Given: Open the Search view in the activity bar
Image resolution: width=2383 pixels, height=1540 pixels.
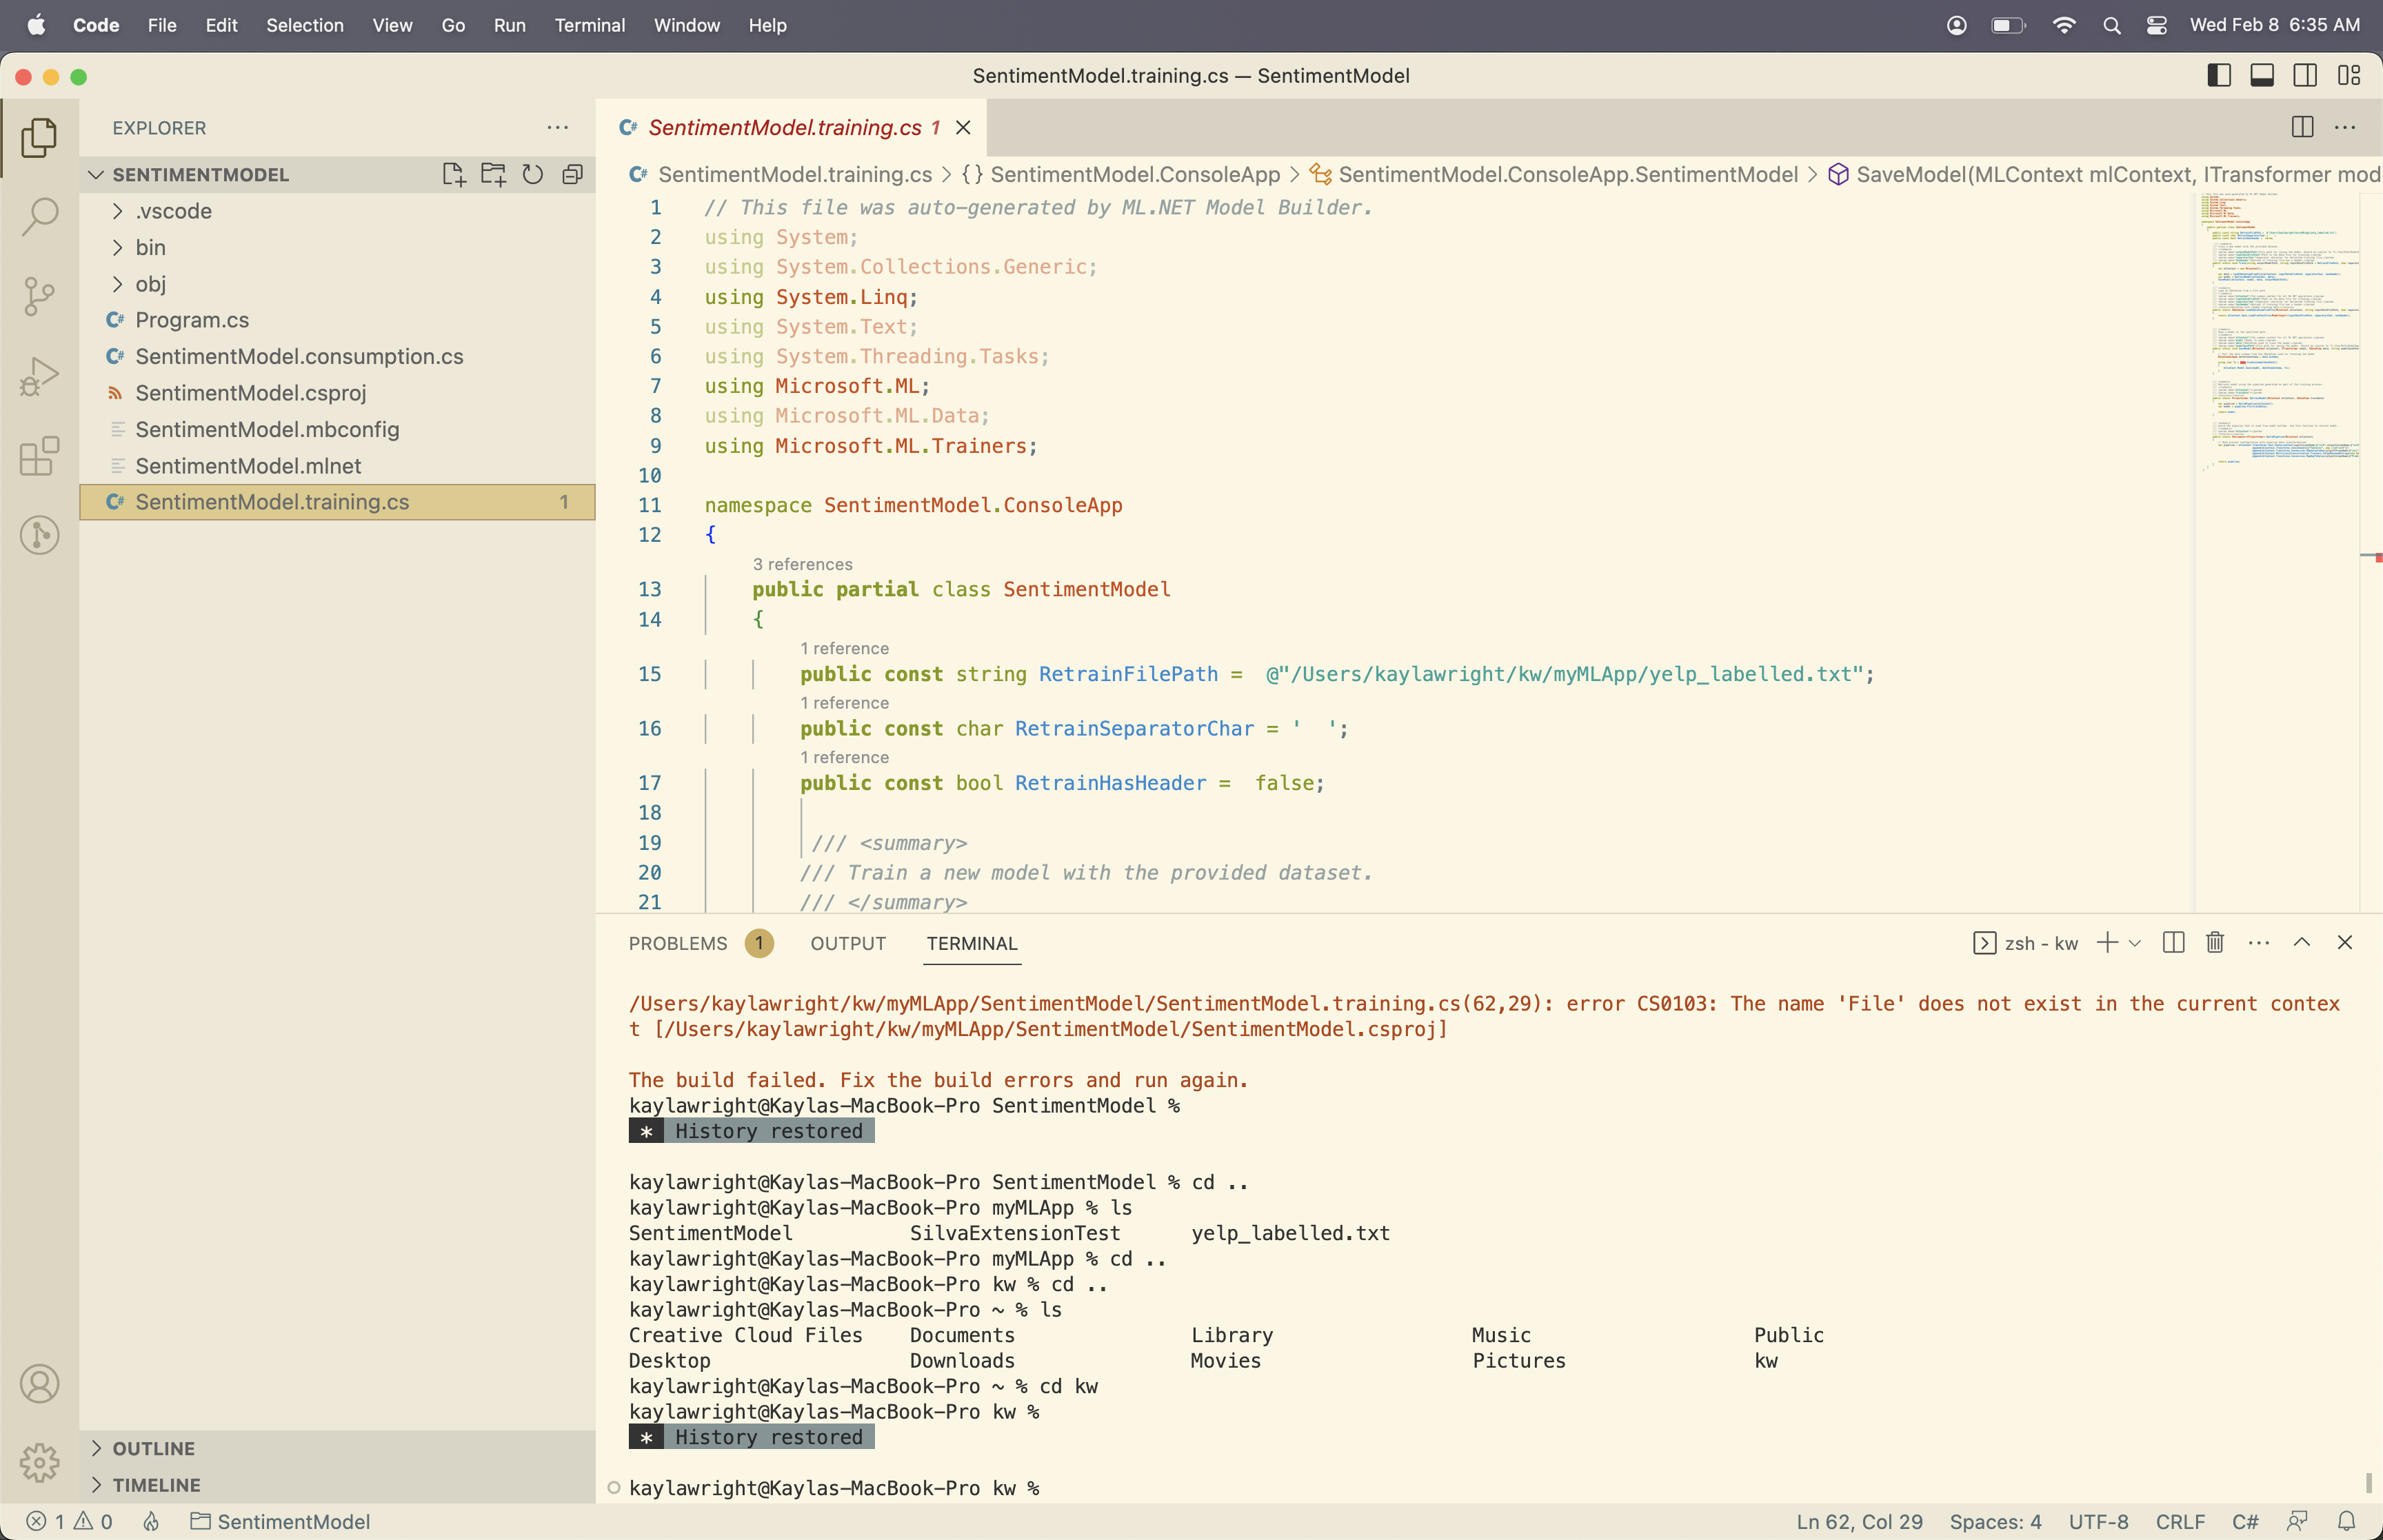Looking at the screenshot, I should [x=39, y=215].
